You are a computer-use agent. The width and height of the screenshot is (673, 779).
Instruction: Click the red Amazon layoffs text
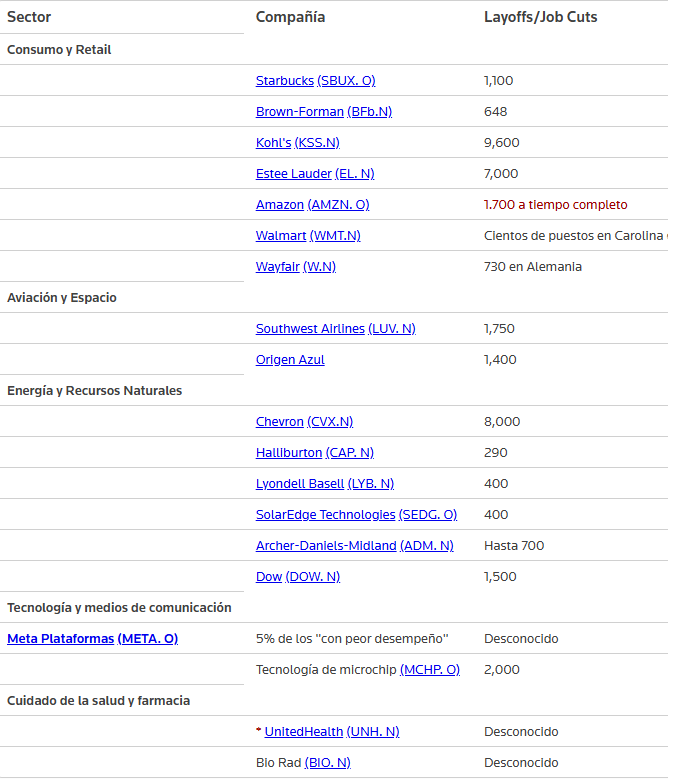tap(555, 205)
